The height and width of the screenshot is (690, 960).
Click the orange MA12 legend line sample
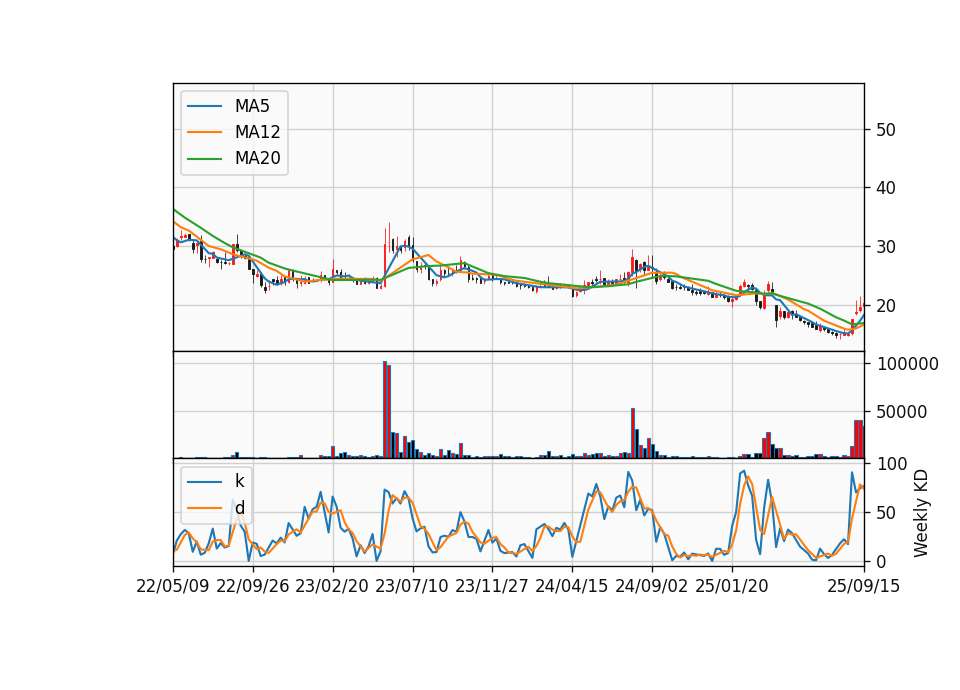coord(204,132)
